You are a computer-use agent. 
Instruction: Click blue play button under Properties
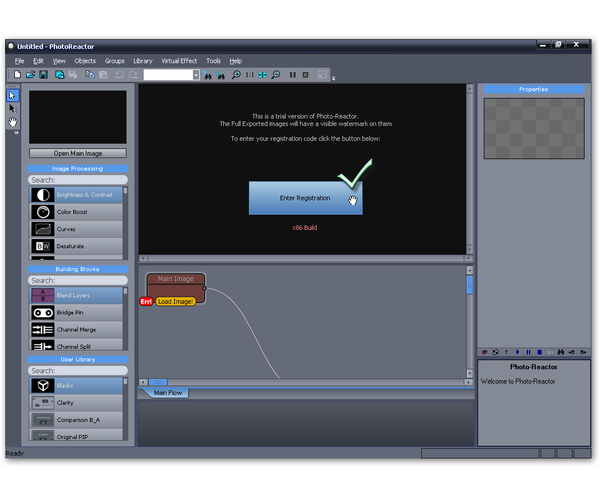pyautogui.click(x=517, y=352)
